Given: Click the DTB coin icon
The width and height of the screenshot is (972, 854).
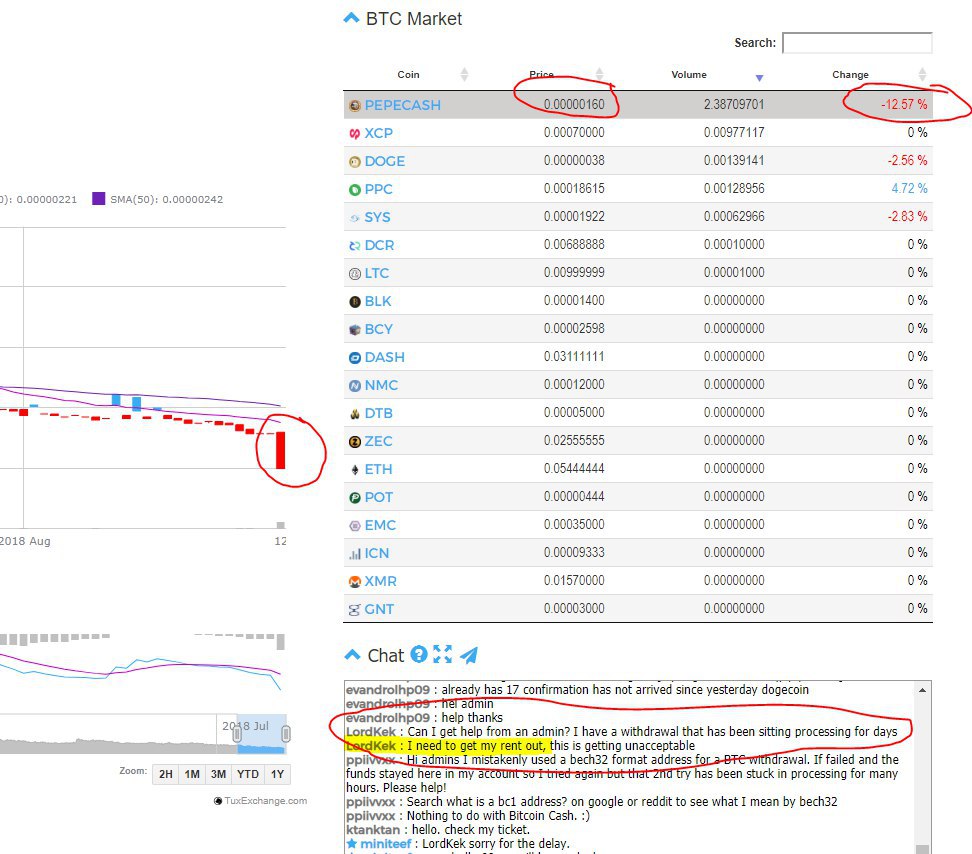Looking at the screenshot, I should pyautogui.click(x=355, y=414).
